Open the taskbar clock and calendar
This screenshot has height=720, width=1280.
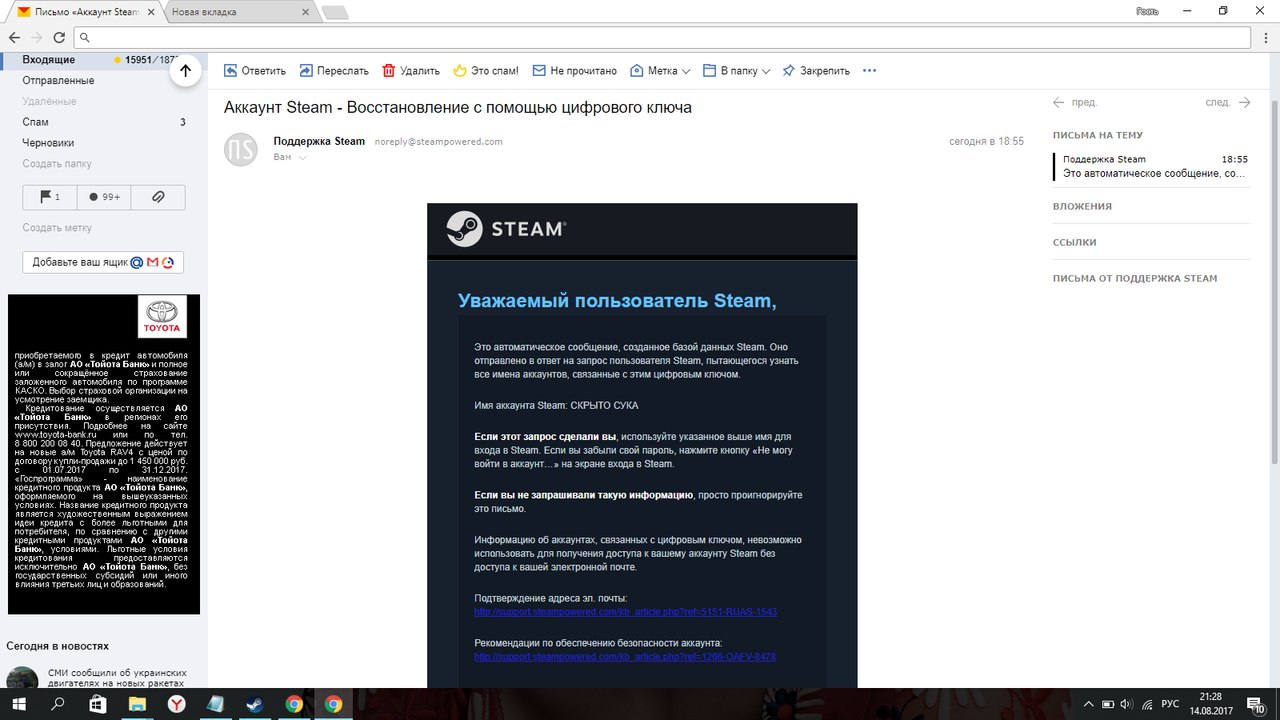(x=1209, y=704)
